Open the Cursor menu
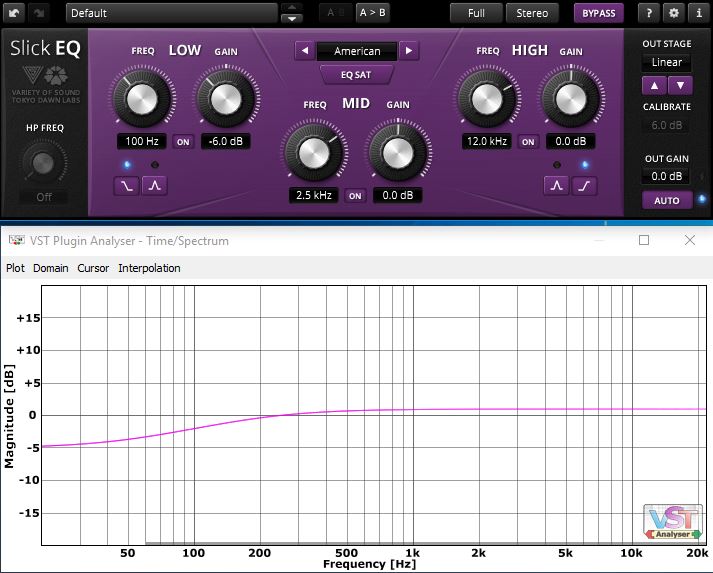713x573 pixels. [93, 268]
